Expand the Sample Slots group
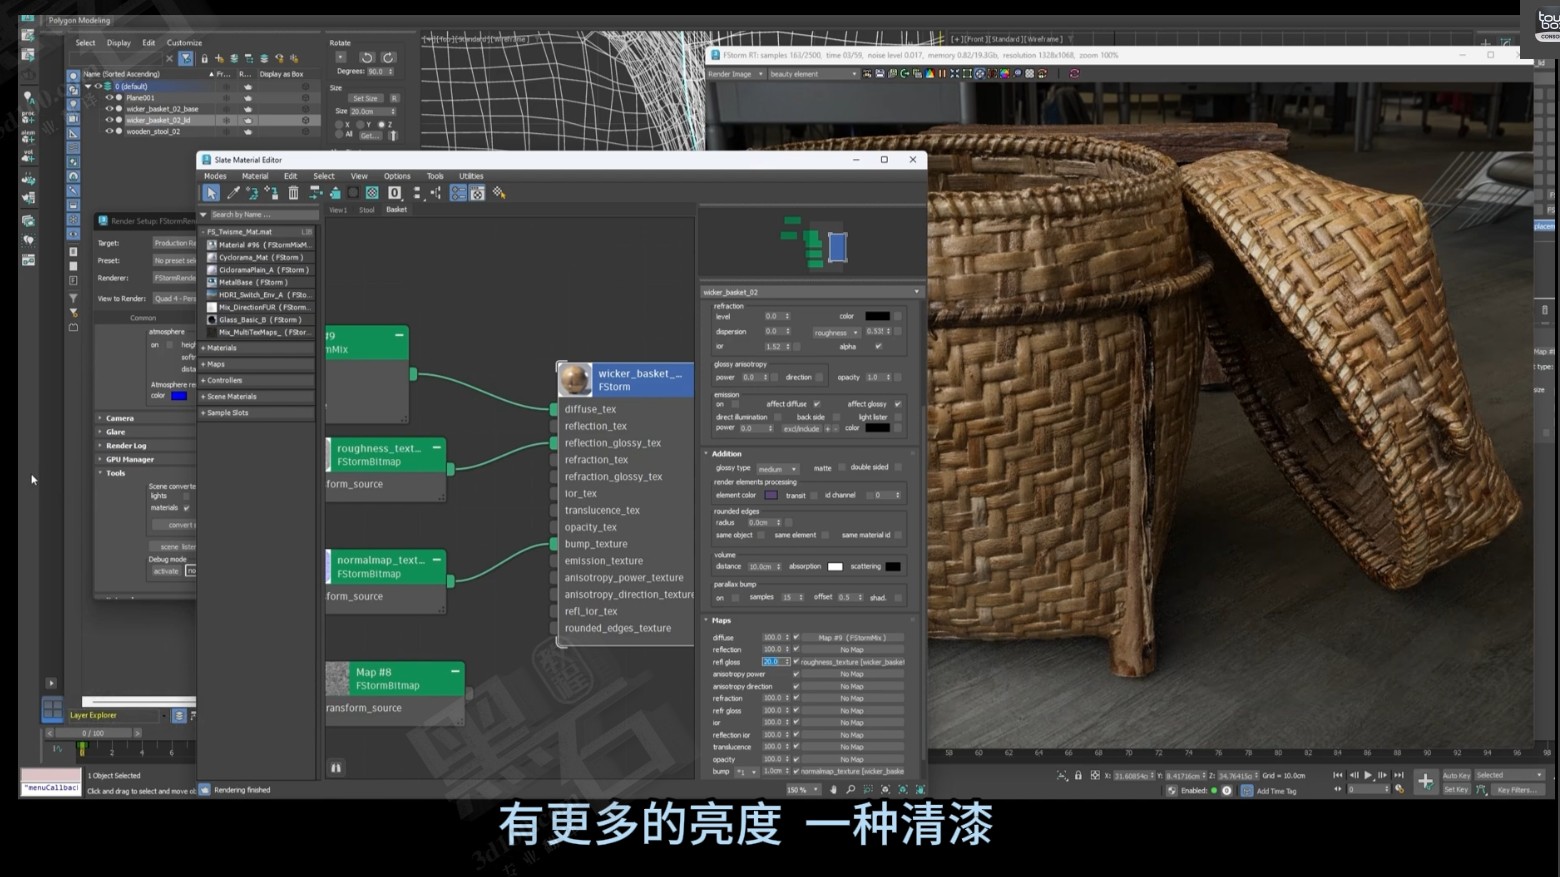Image resolution: width=1560 pixels, height=877 pixels. (x=258, y=412)
